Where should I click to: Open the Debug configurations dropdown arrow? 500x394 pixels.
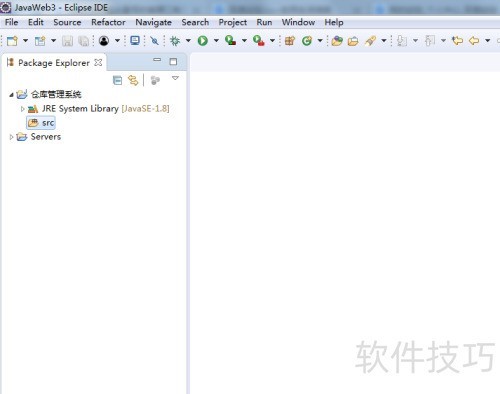click(188, 41)
